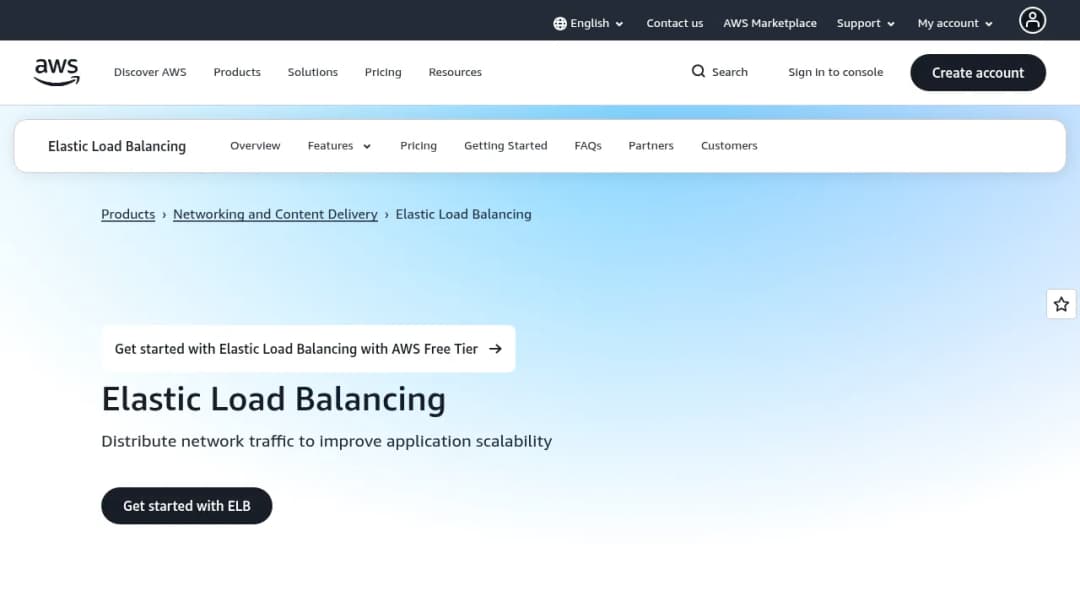The width and height of the screenshot is (1080, 608).
Task: Click the AWS logo
Action: click(x=56, y=72)
